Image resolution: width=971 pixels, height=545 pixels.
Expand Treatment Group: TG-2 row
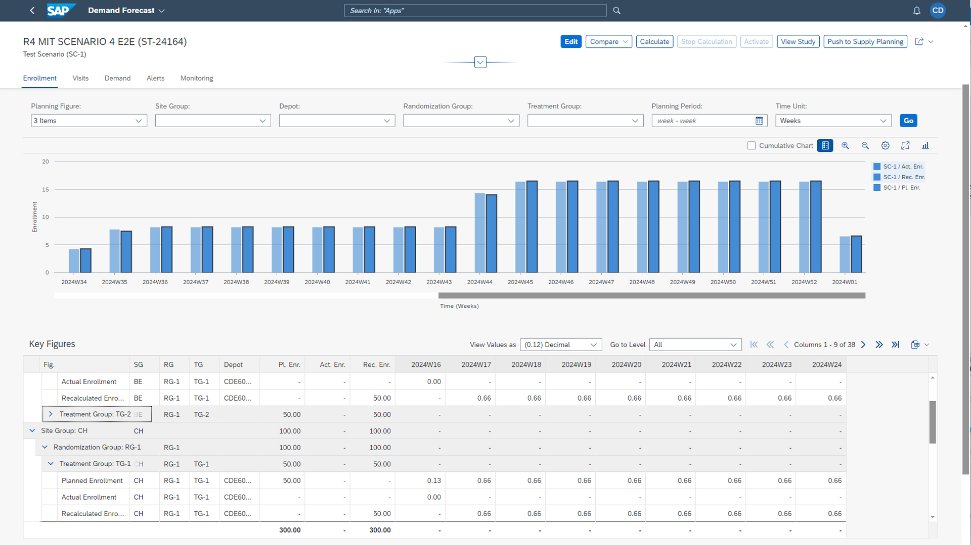pyautogui.click(x=50, y=413)
